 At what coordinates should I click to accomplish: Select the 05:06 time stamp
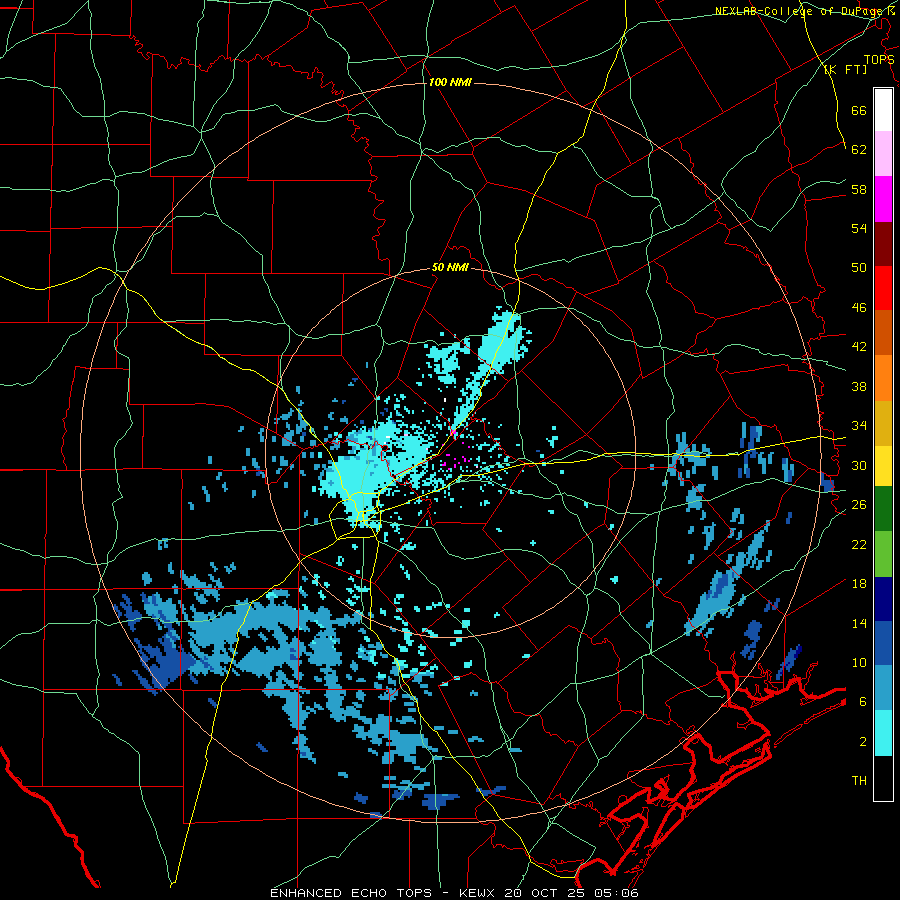coord(616,893)
